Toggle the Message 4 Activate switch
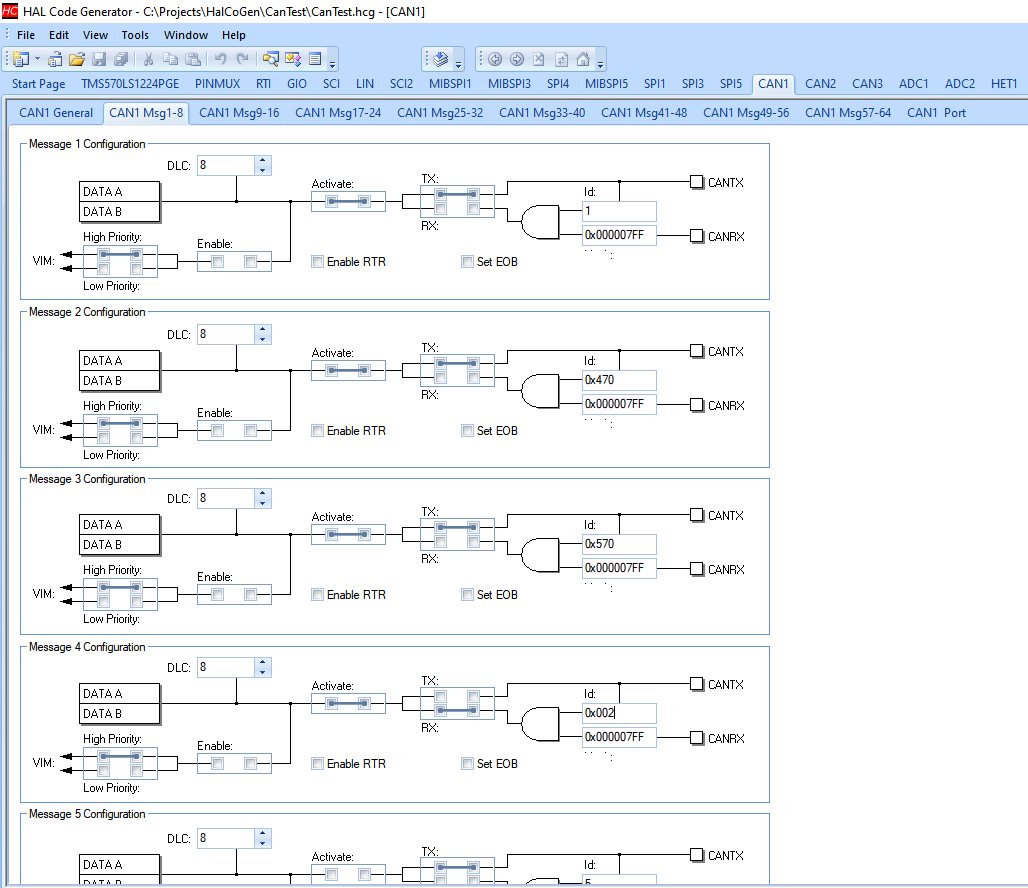Screen dimensions: 1028x888 click(348, 704)
